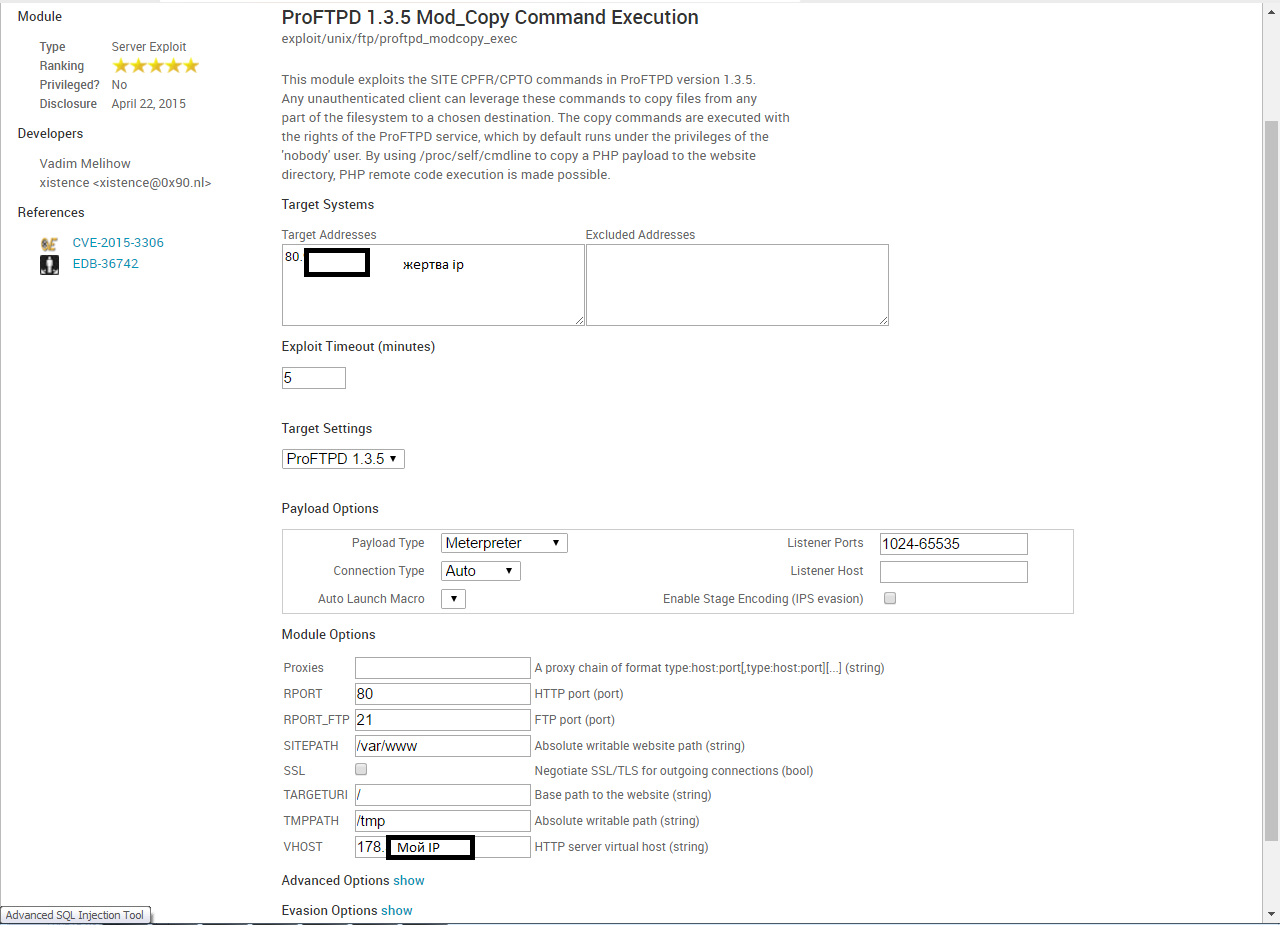1280x925 pixels.
Task: Click the 'References' sidebar heading
Action: pos(51,213)
